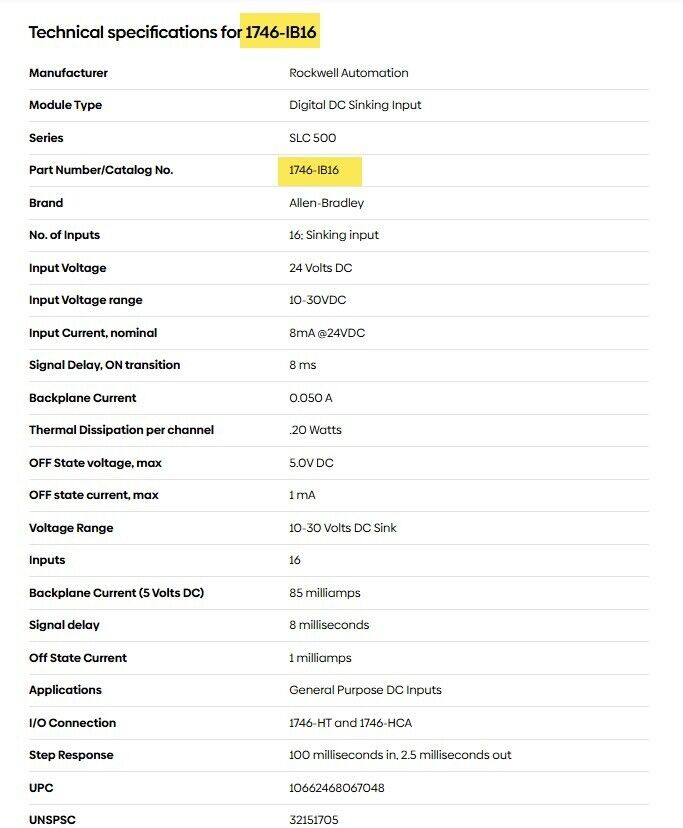Click the .20 Watts thermal dissipation value
Viewport: 683px width, 828px height.
[x=315, y=431]
